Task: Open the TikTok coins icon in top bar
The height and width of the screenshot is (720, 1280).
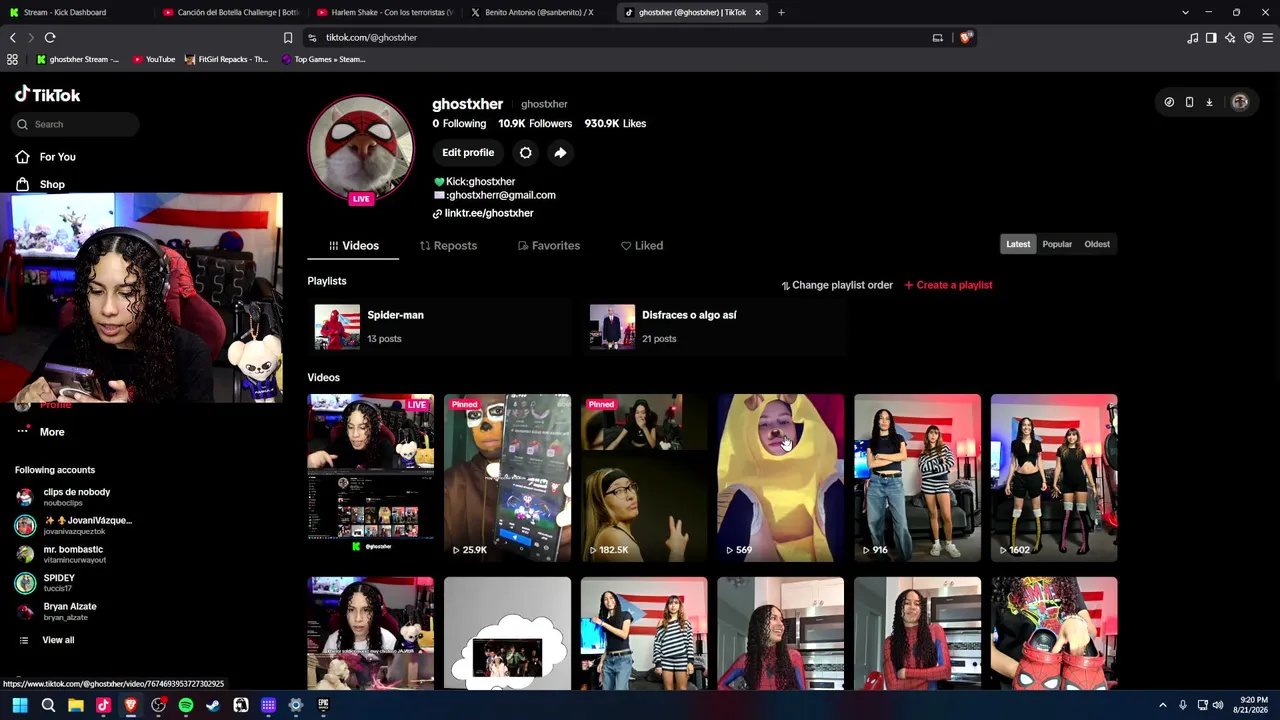Action: click(1169, 102)
